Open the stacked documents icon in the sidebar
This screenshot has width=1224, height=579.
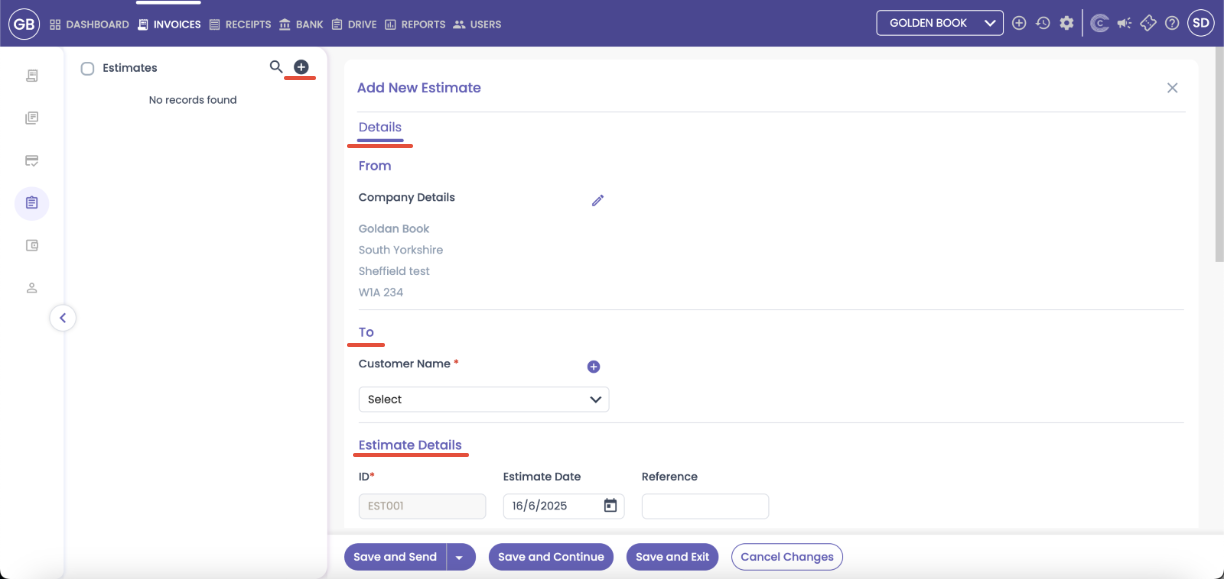(x=32, y=118)
